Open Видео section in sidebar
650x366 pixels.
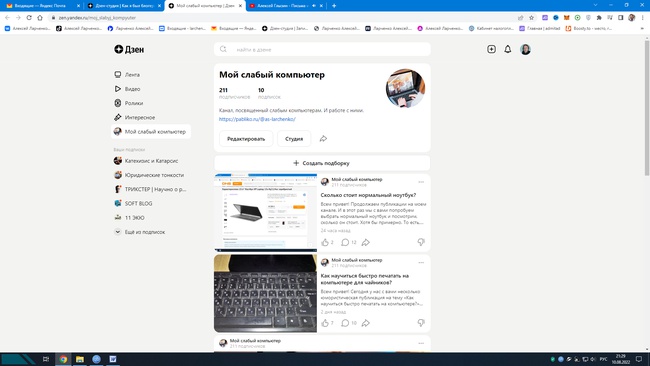point(127,89)
